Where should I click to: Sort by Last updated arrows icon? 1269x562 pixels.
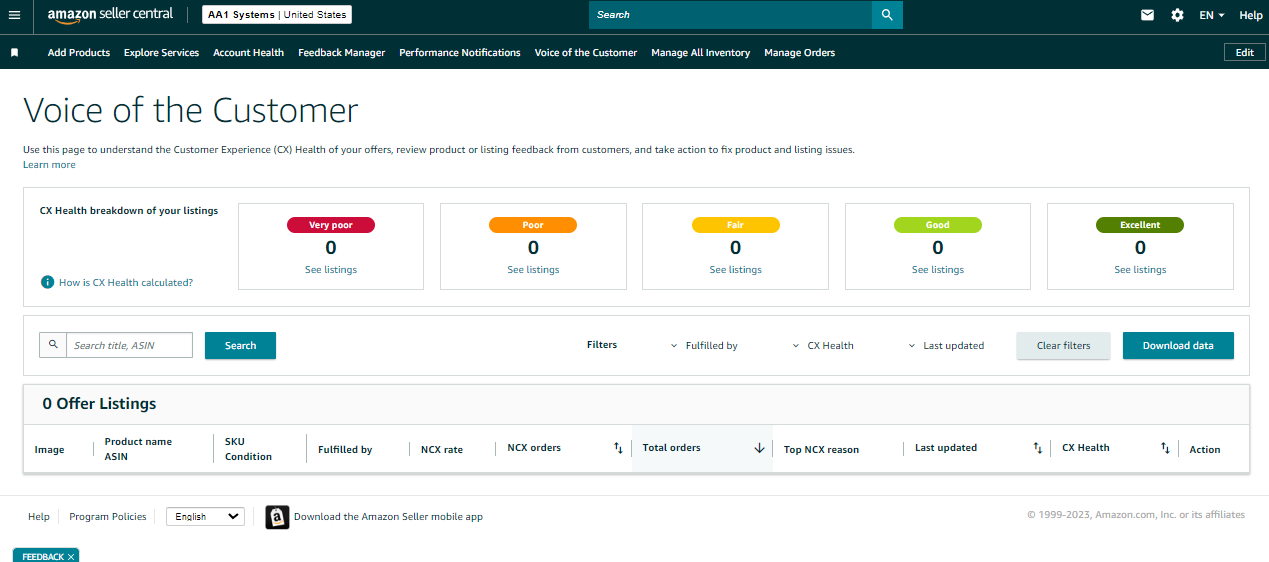[1038, 448]
